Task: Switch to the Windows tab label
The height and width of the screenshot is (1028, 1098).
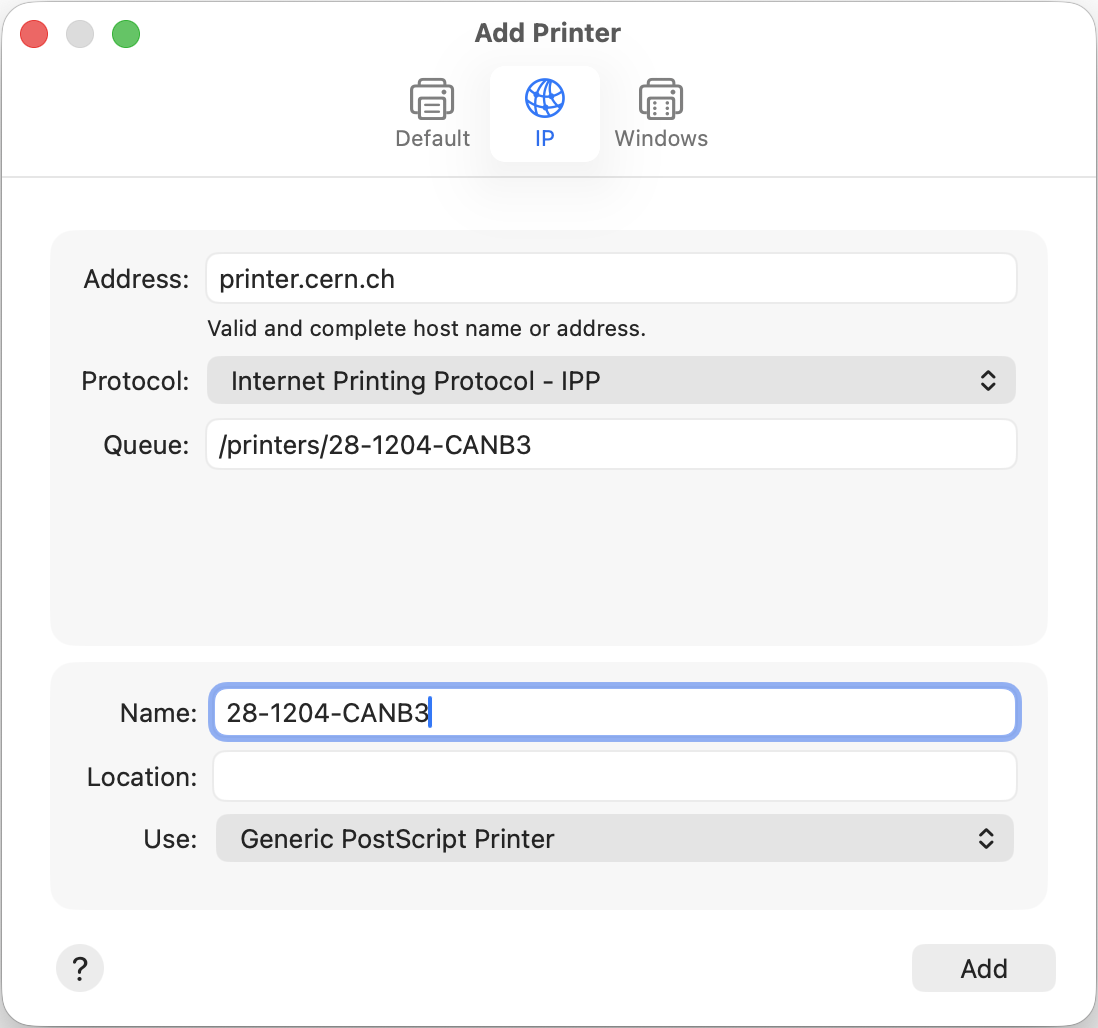Action: 661,139
